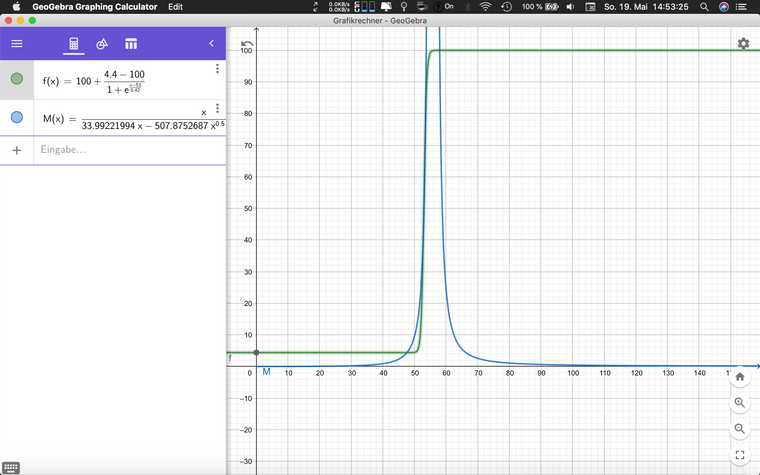760x475 pixels.
Task: Show the on-screen virtual keyboard
Action: click(x=11, y=467)
